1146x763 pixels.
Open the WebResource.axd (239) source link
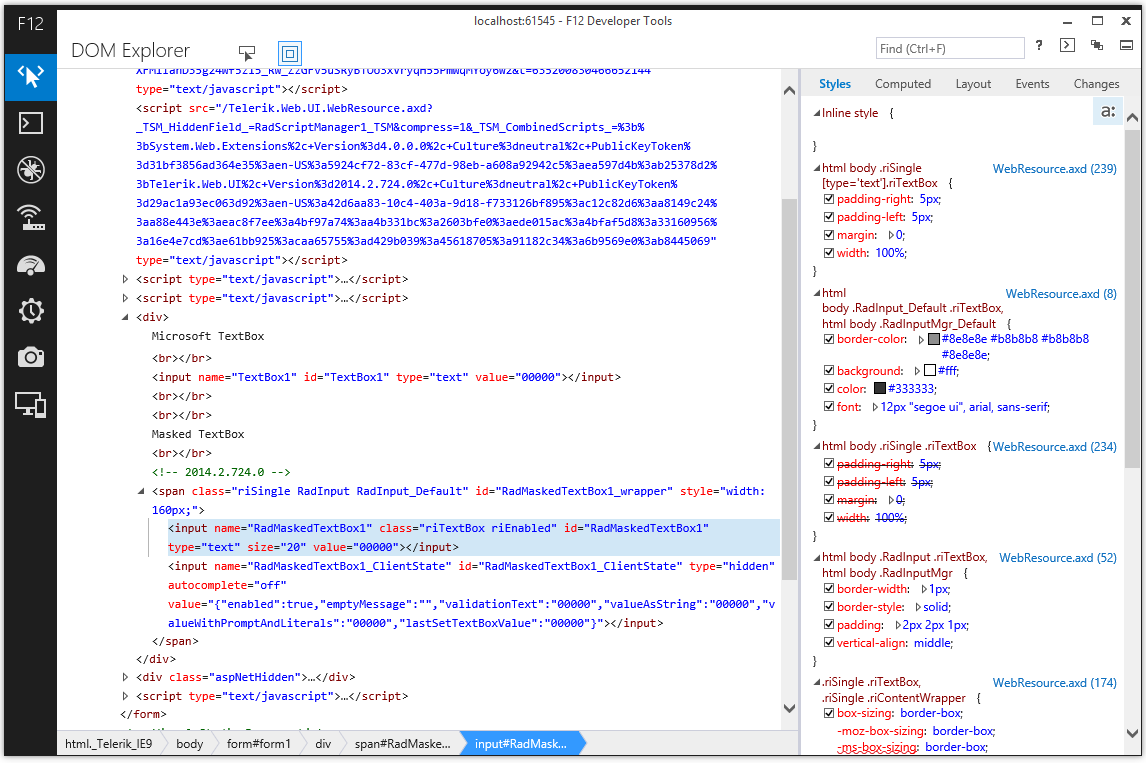(1054, 169)
